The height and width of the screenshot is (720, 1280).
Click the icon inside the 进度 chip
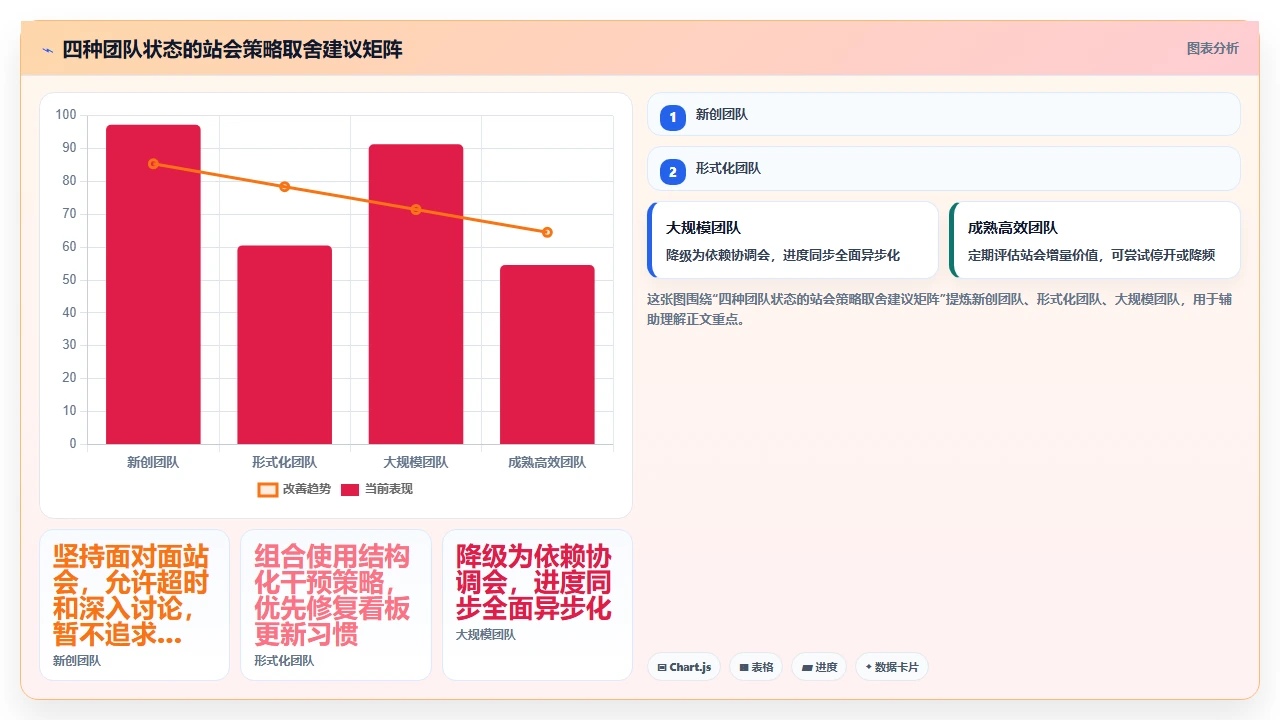click(807, 667)
